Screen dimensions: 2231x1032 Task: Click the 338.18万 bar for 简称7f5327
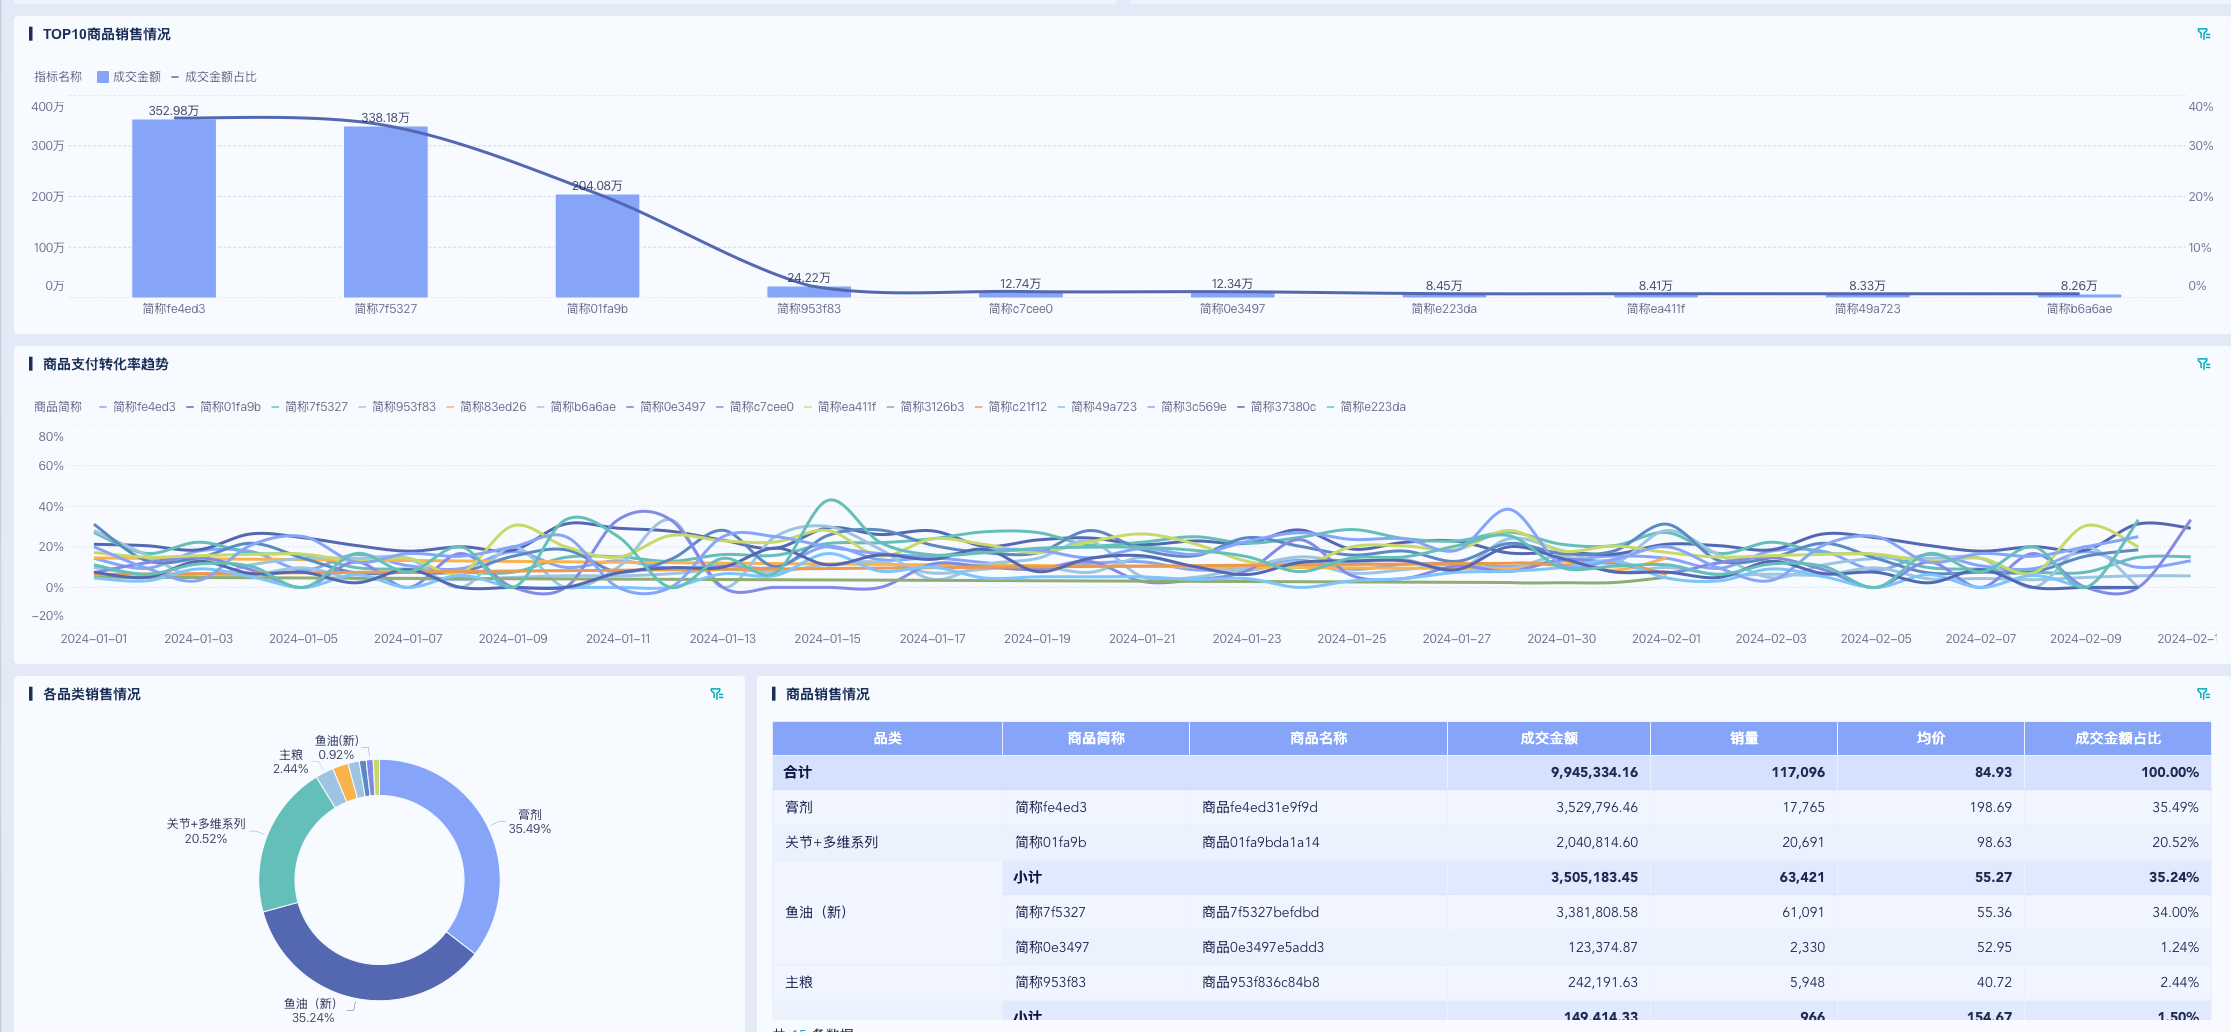[386, 212]
